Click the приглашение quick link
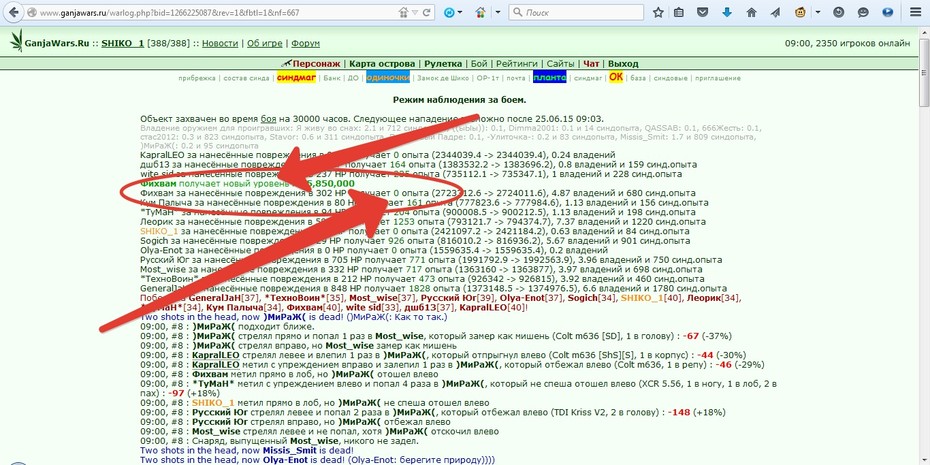 pyautogui.click(x=718, y=78)
